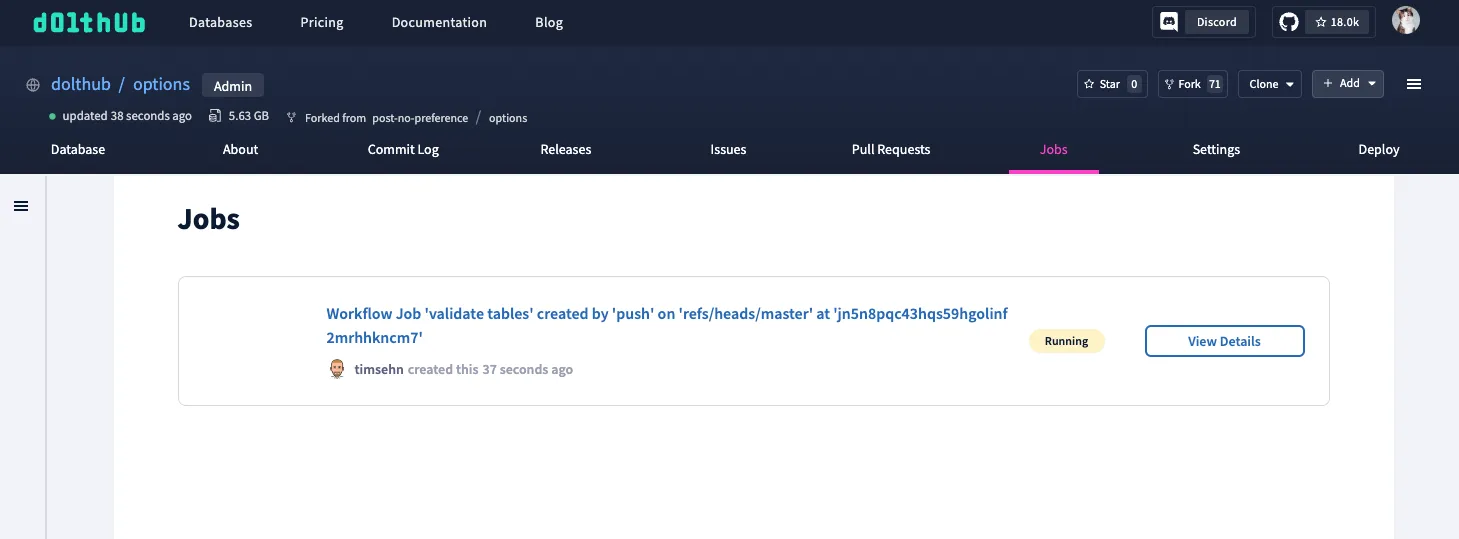The width and height of the screenshot is (1459, 539).
Task: Click the View Details button
Action: pyautogui.click(x=1224, y=341)
